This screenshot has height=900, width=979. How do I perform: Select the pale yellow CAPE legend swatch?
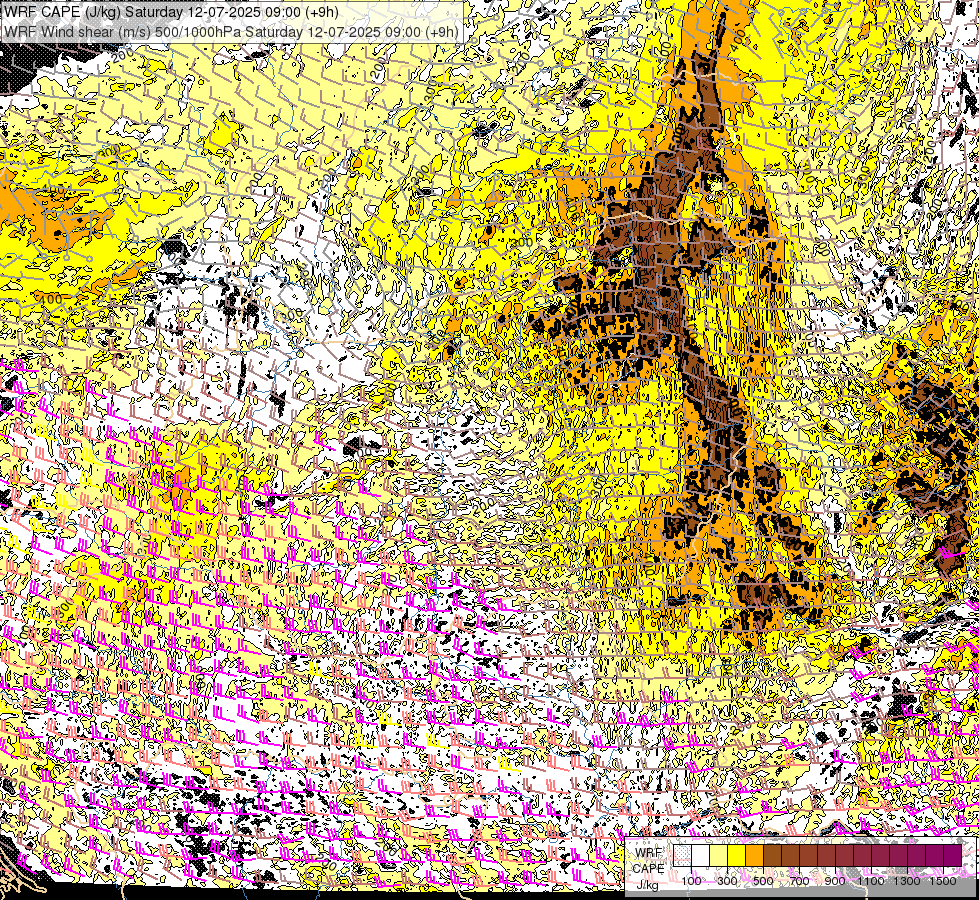pyautogui.click(x=719, y=855)
